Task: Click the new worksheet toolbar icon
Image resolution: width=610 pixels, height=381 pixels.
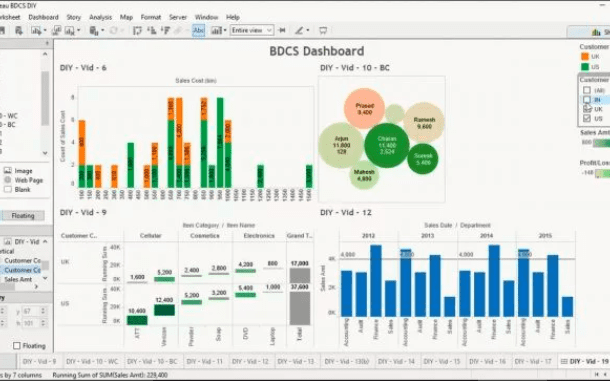Action: click(x=36, y=30)
